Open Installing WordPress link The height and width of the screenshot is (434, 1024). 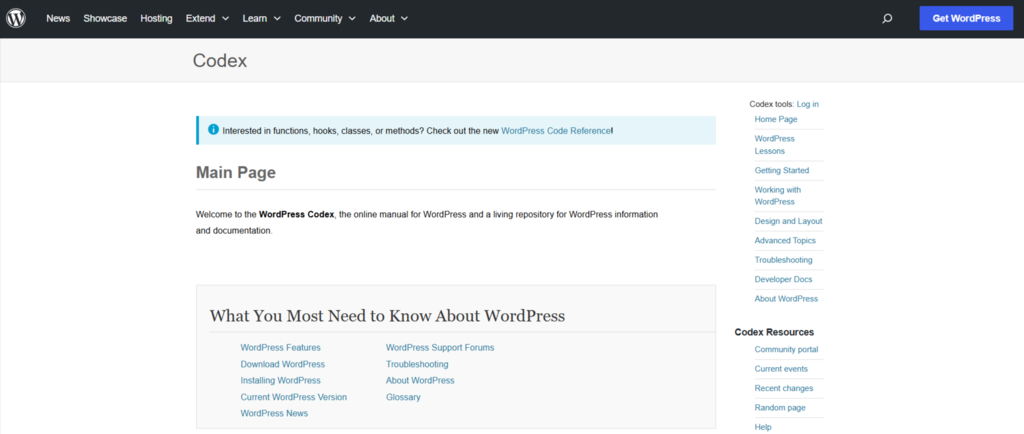[280, 380]
